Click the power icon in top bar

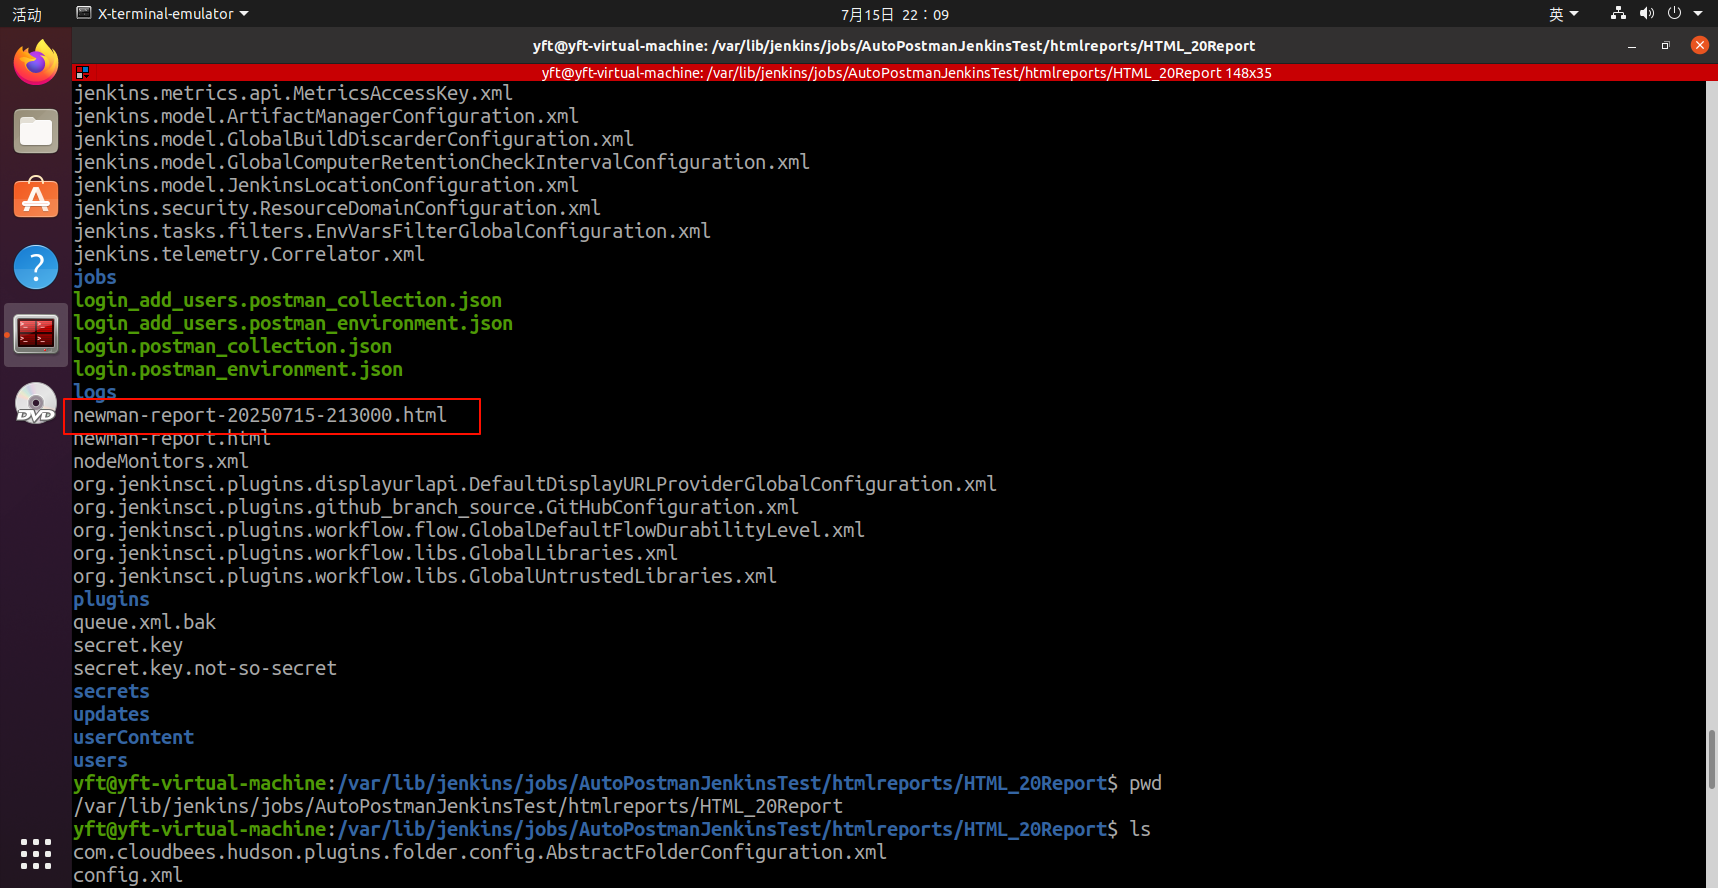(1674, 13)
